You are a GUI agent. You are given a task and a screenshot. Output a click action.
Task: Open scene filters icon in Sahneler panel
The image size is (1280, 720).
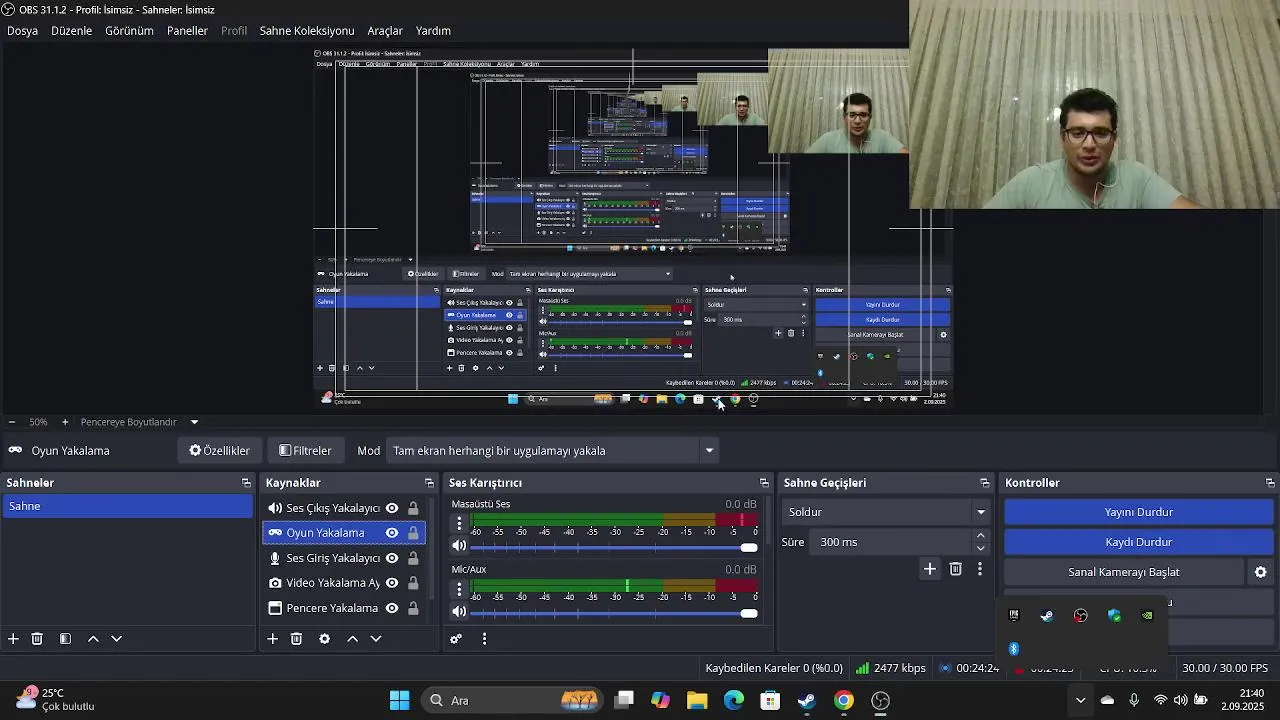65,639
